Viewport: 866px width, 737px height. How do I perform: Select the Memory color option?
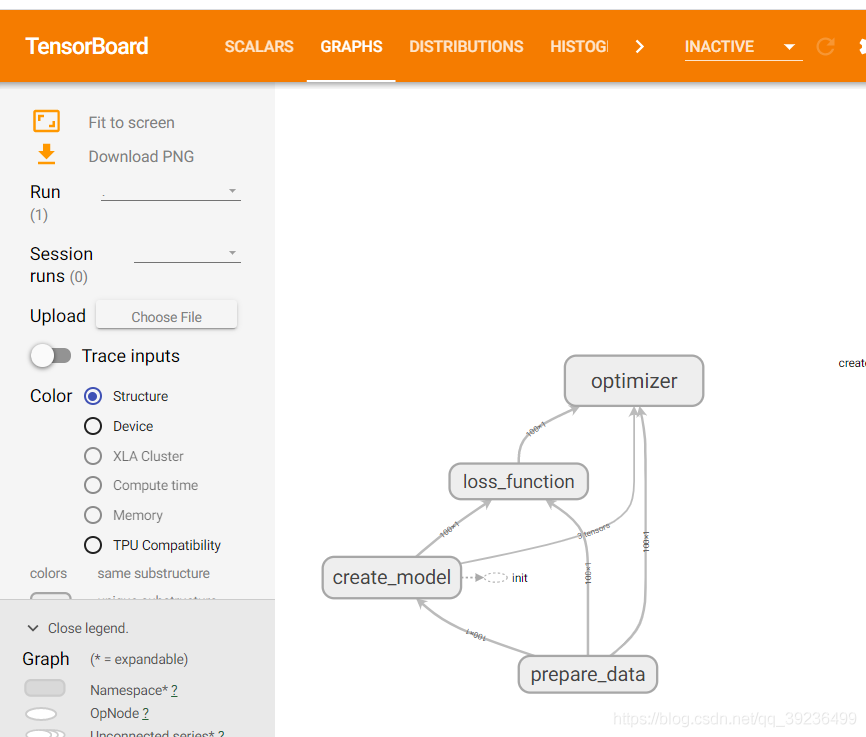click(x=93, y=515)
